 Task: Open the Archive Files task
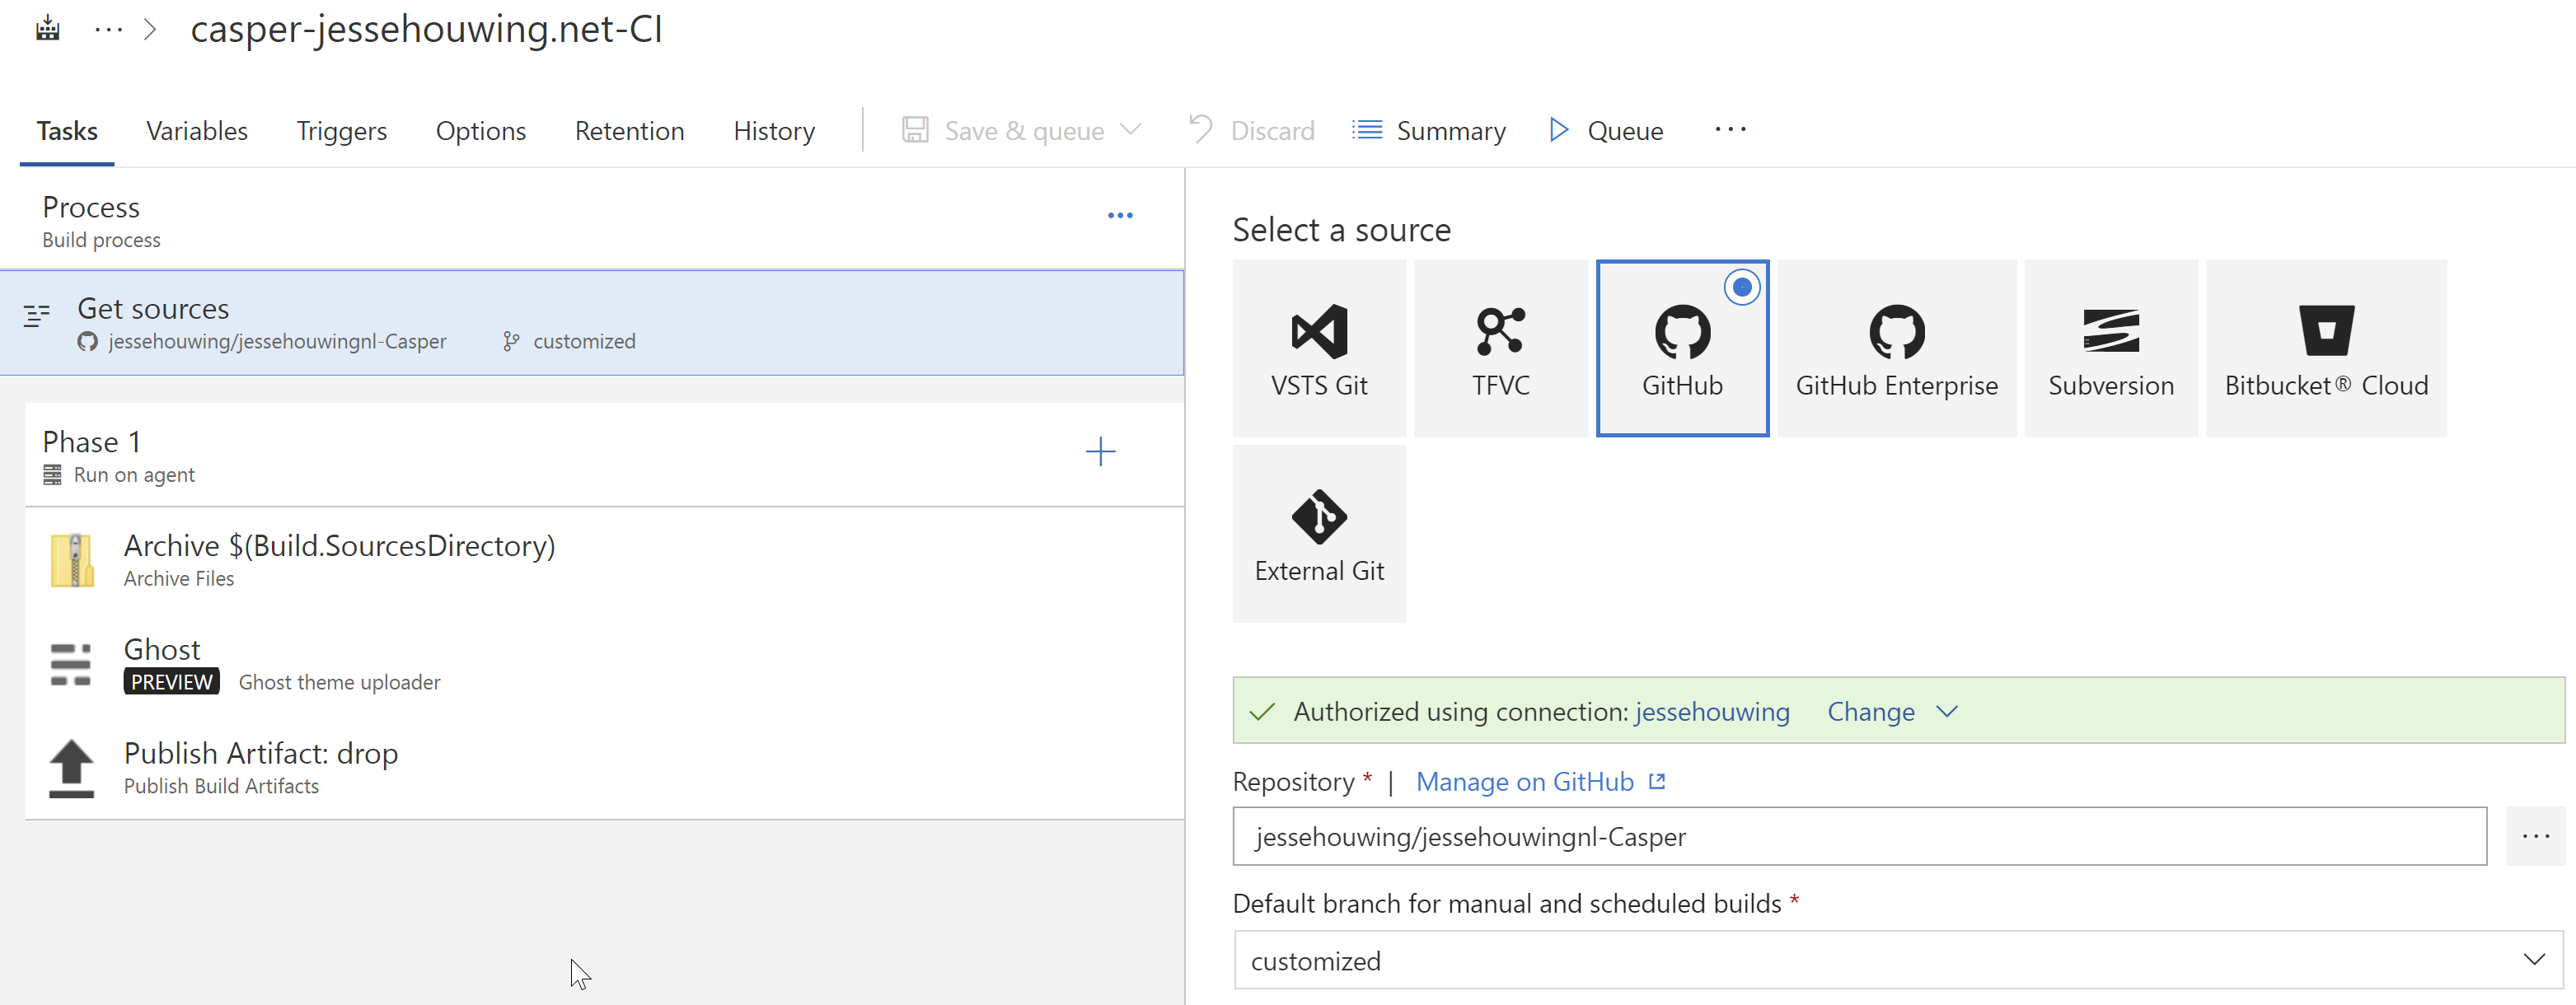[338, 560]
